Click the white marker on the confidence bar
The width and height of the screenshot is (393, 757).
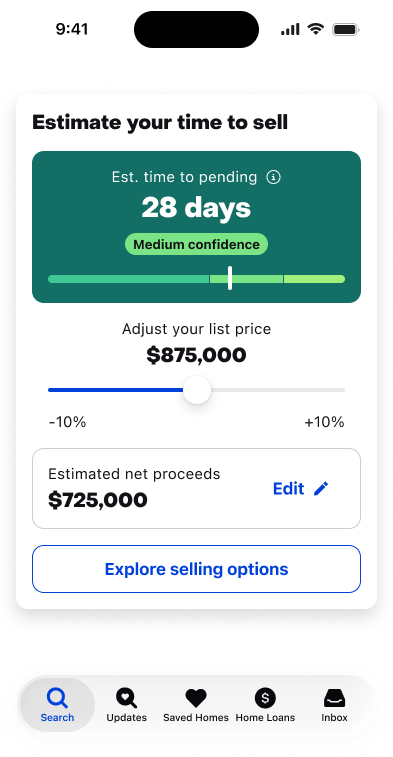click(230, 278)
